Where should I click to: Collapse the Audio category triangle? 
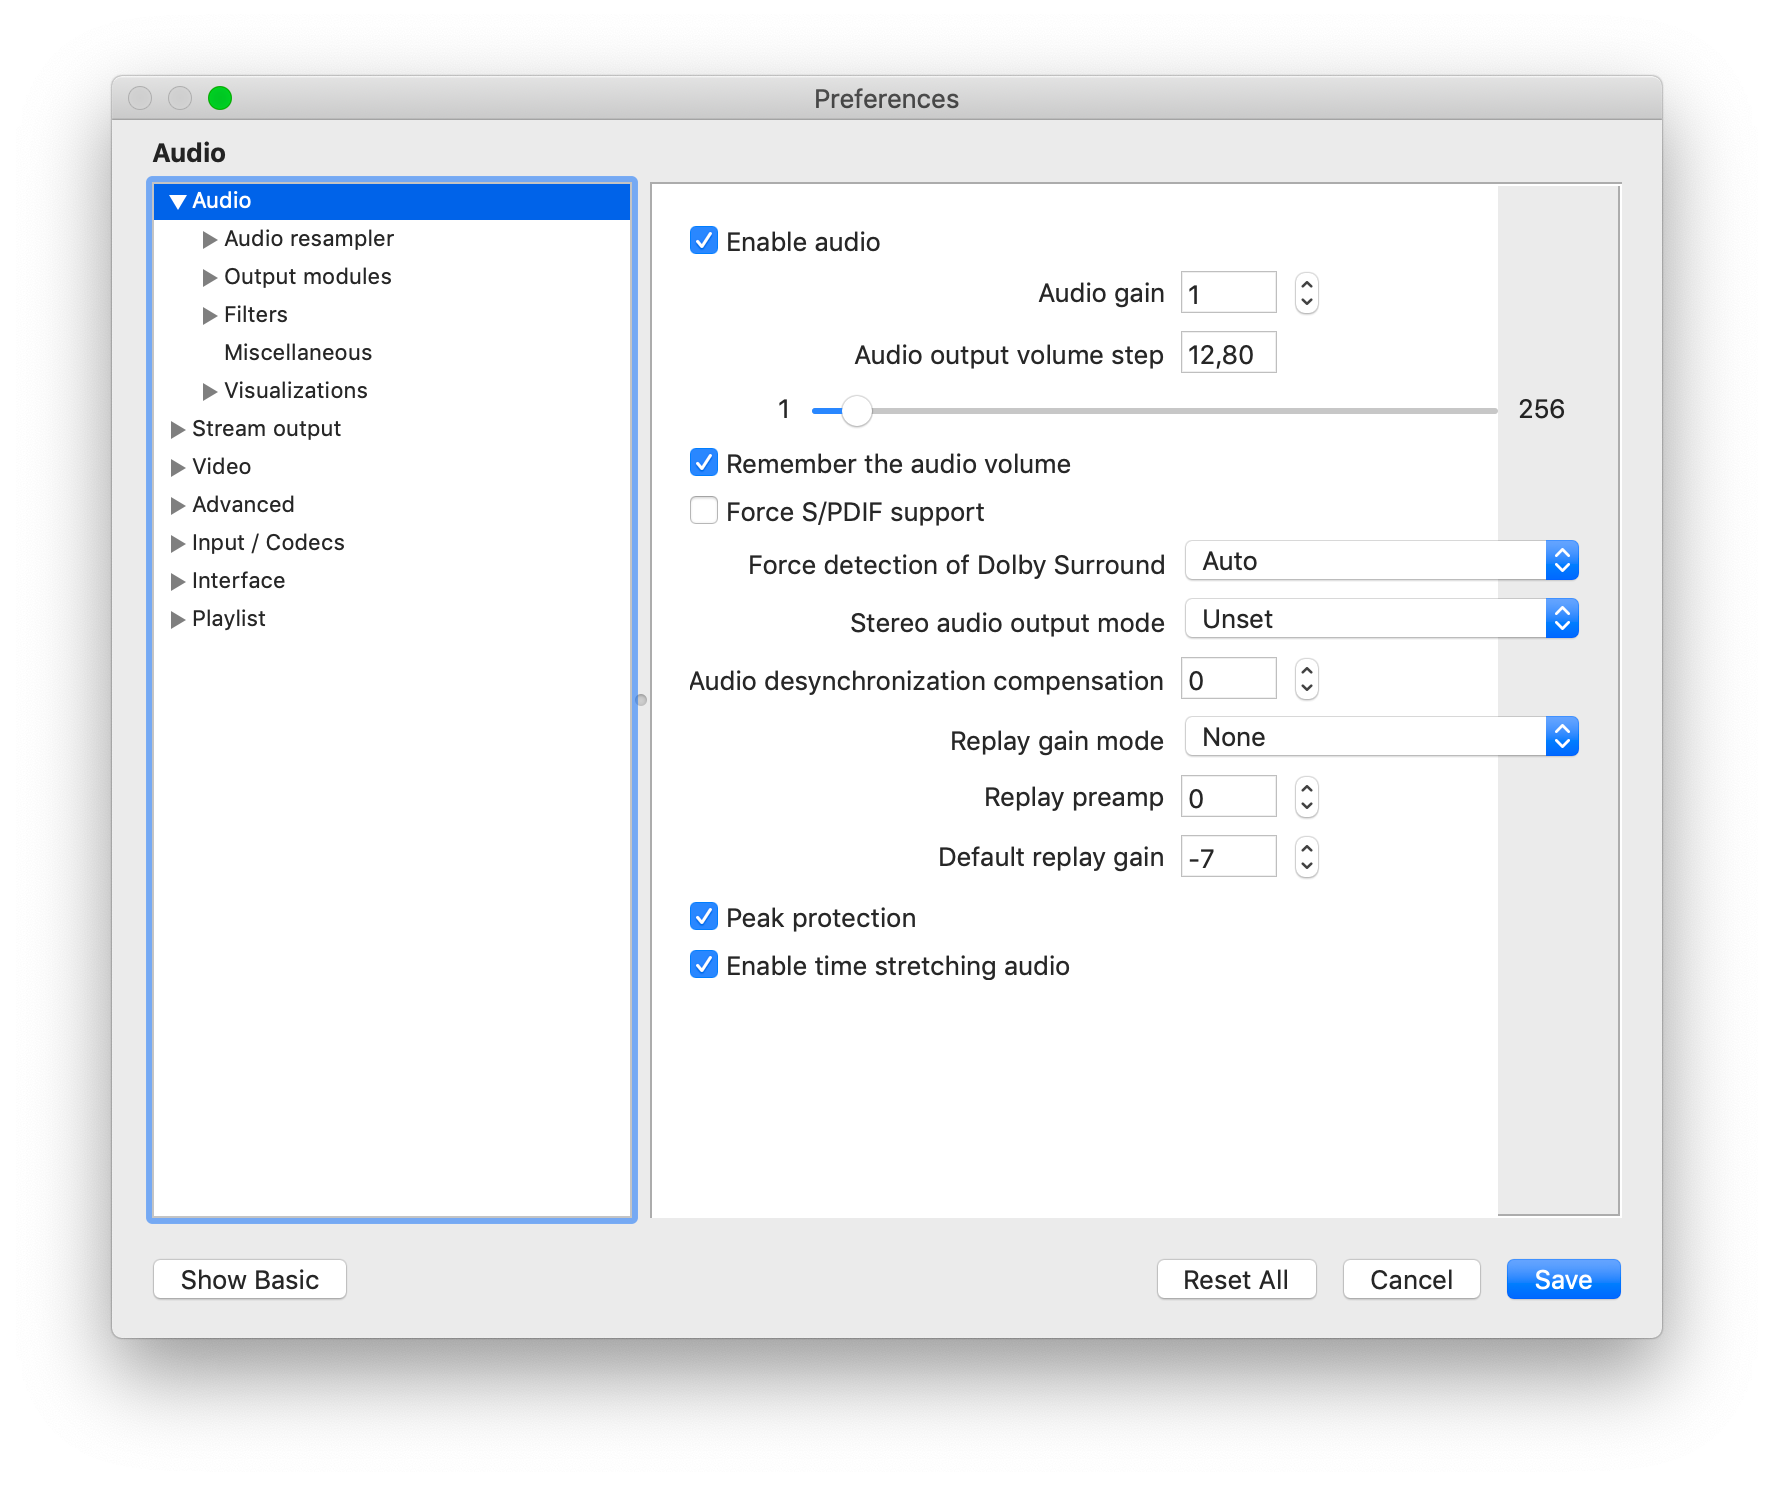click(178, 201)
